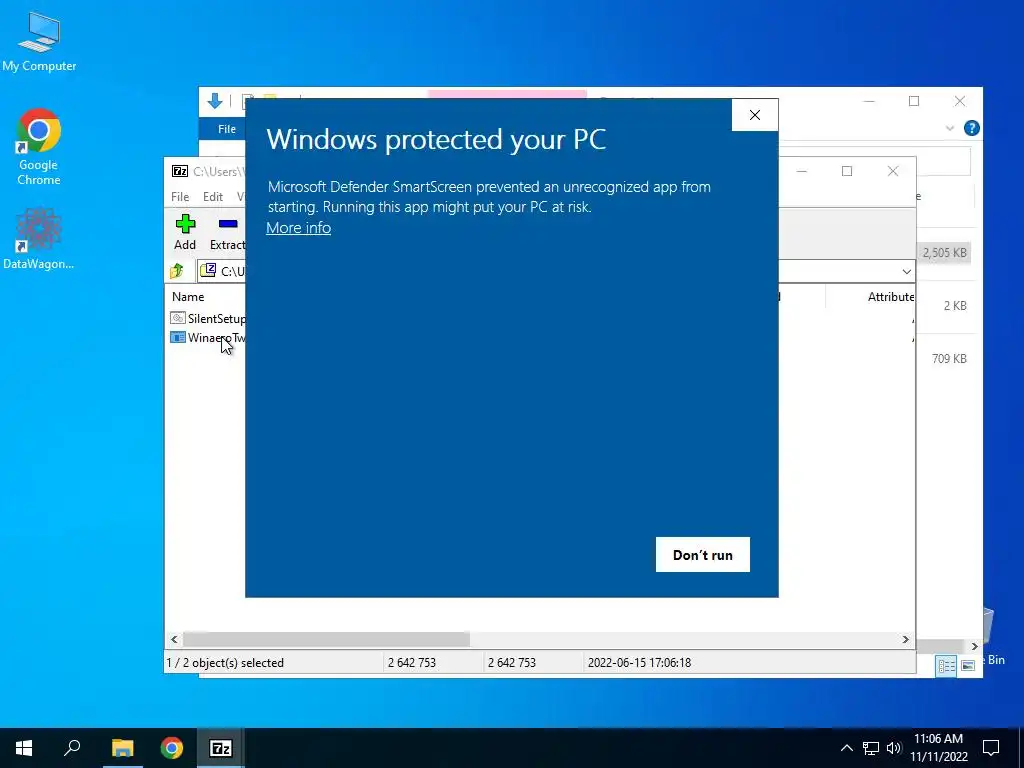Maximize the 7-Zip window
1024x768 pixels.
coord(847,171)
